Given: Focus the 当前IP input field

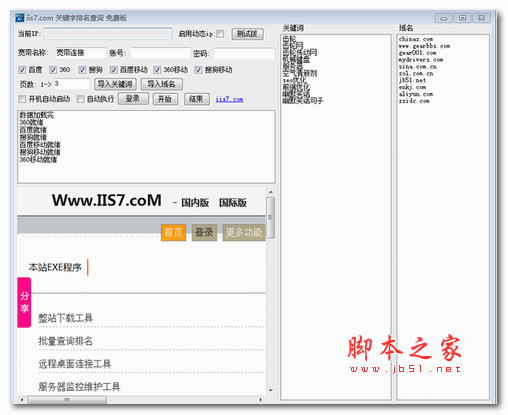Looking at the screenshot, I should point(108,34).
